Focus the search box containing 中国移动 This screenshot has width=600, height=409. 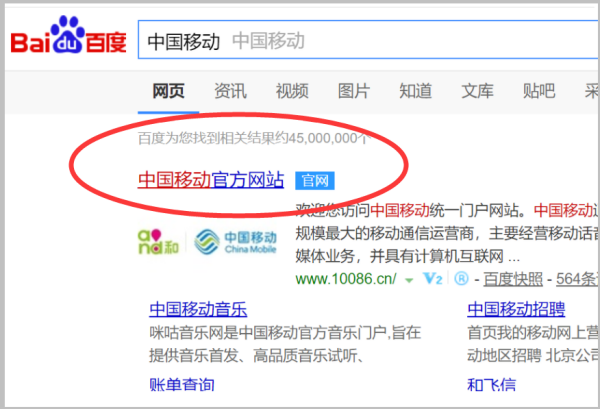368,40
